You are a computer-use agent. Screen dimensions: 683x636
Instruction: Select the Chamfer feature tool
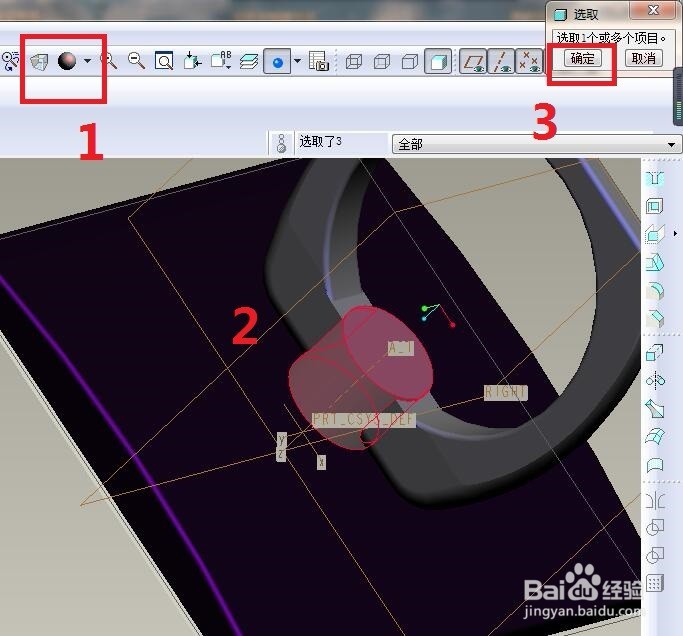[x=655, y=318]
